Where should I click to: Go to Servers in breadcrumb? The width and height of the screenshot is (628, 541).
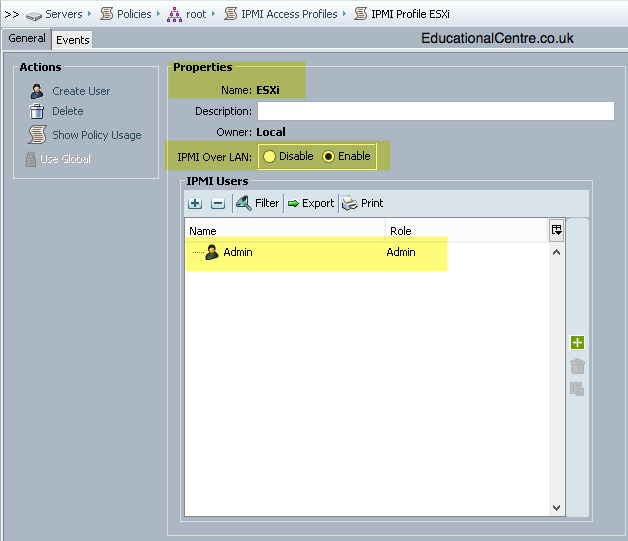click(x=63, y=14)
